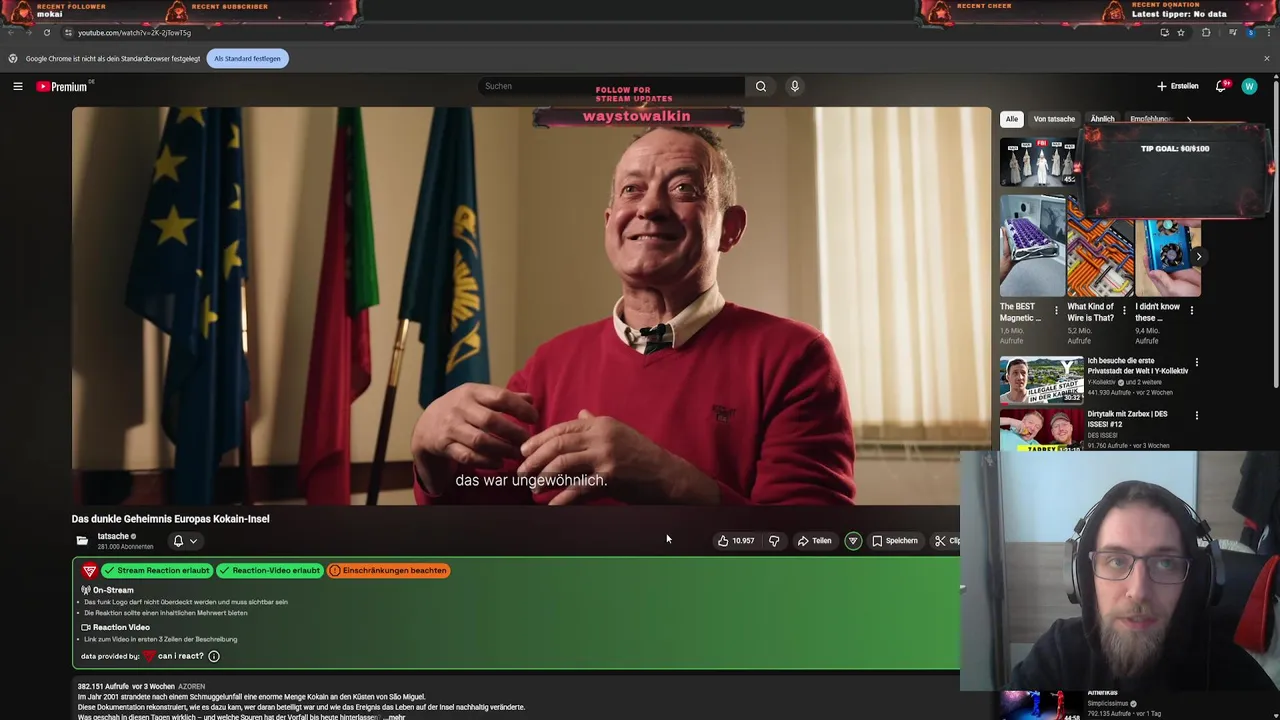Toggle channel notification bell for tatsache
Image resolution: width=1280 pixels, height=720 pixels.
[185, 541]
